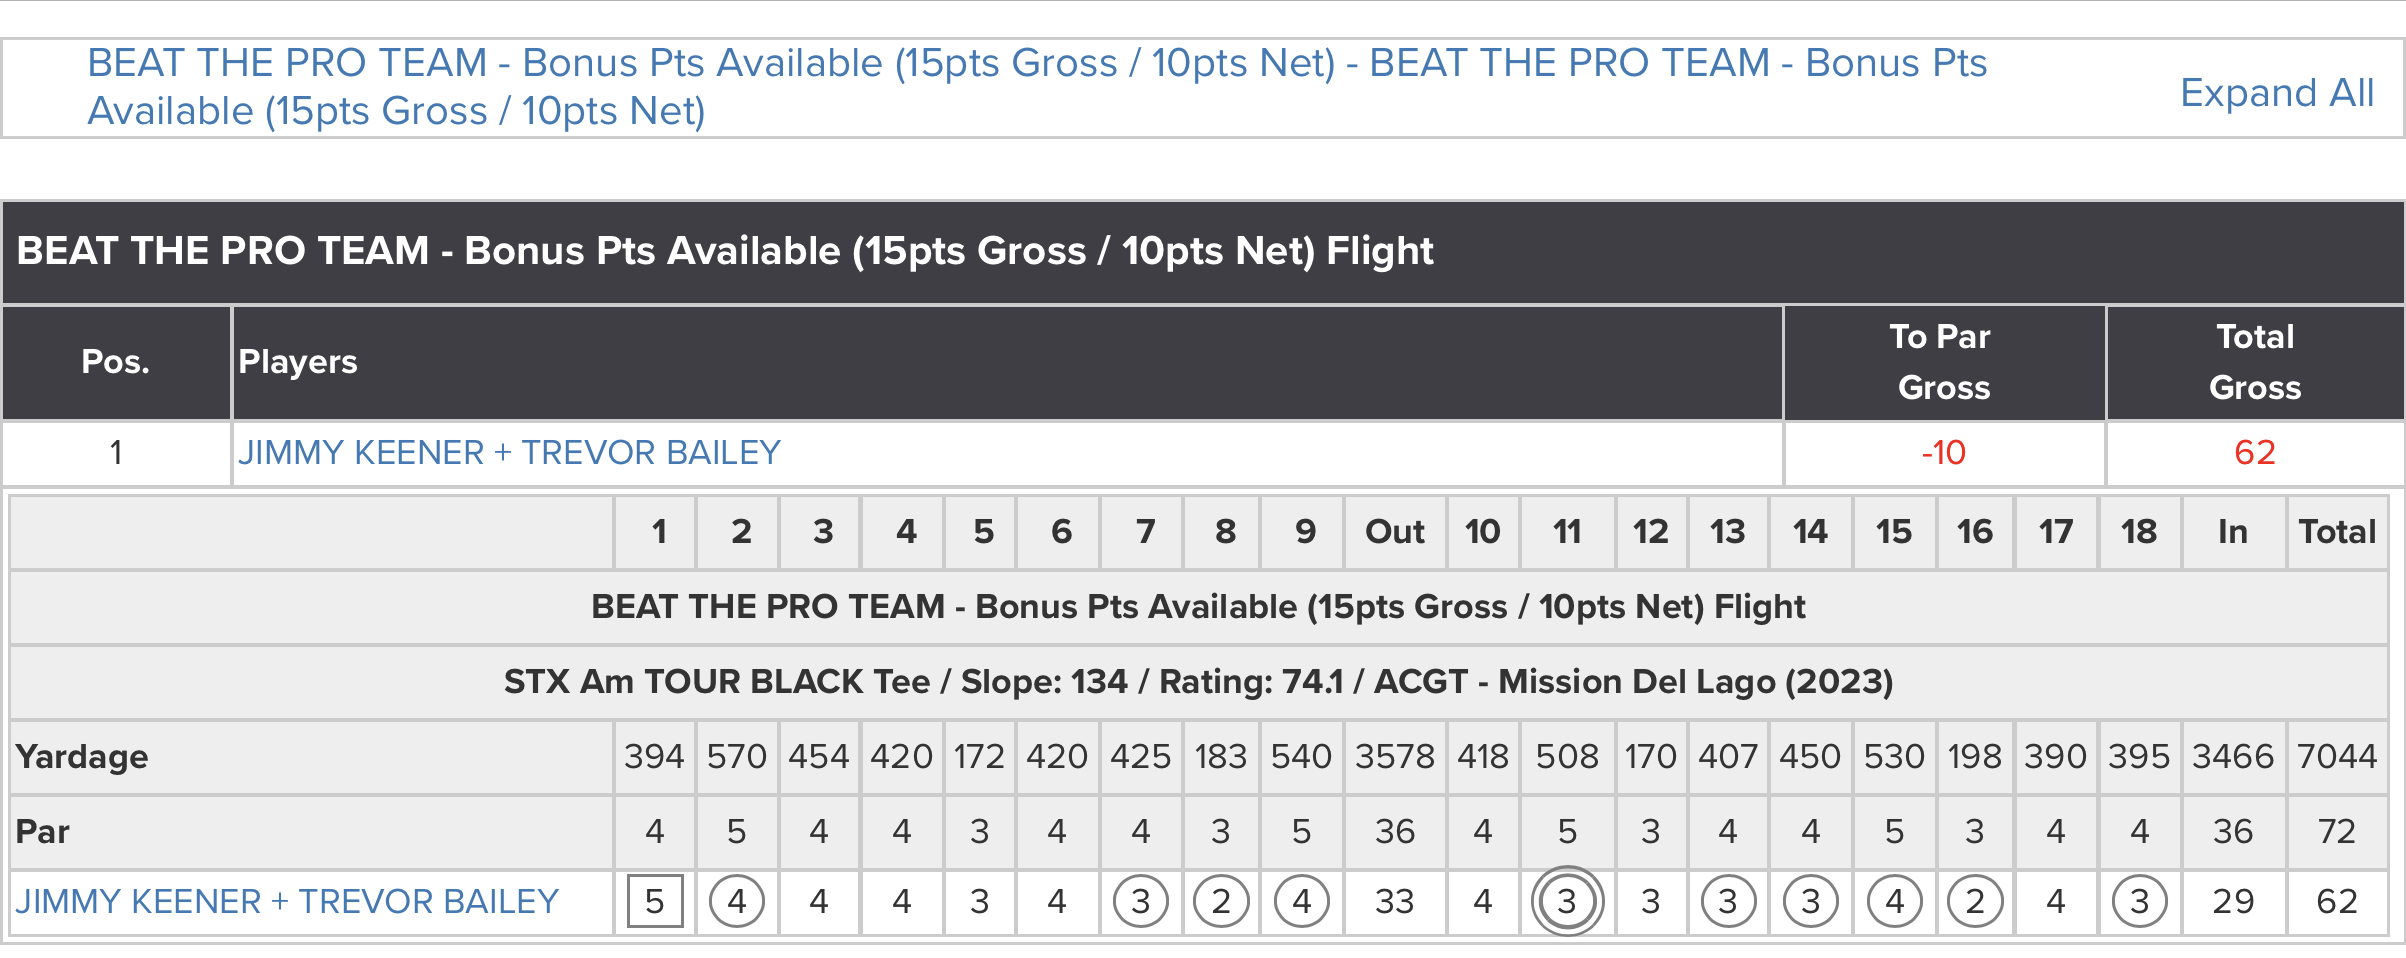Screen dimensions: 2406x958
Task: Click circled 2 on hole 8
Action: click(x=1221, y=901)
